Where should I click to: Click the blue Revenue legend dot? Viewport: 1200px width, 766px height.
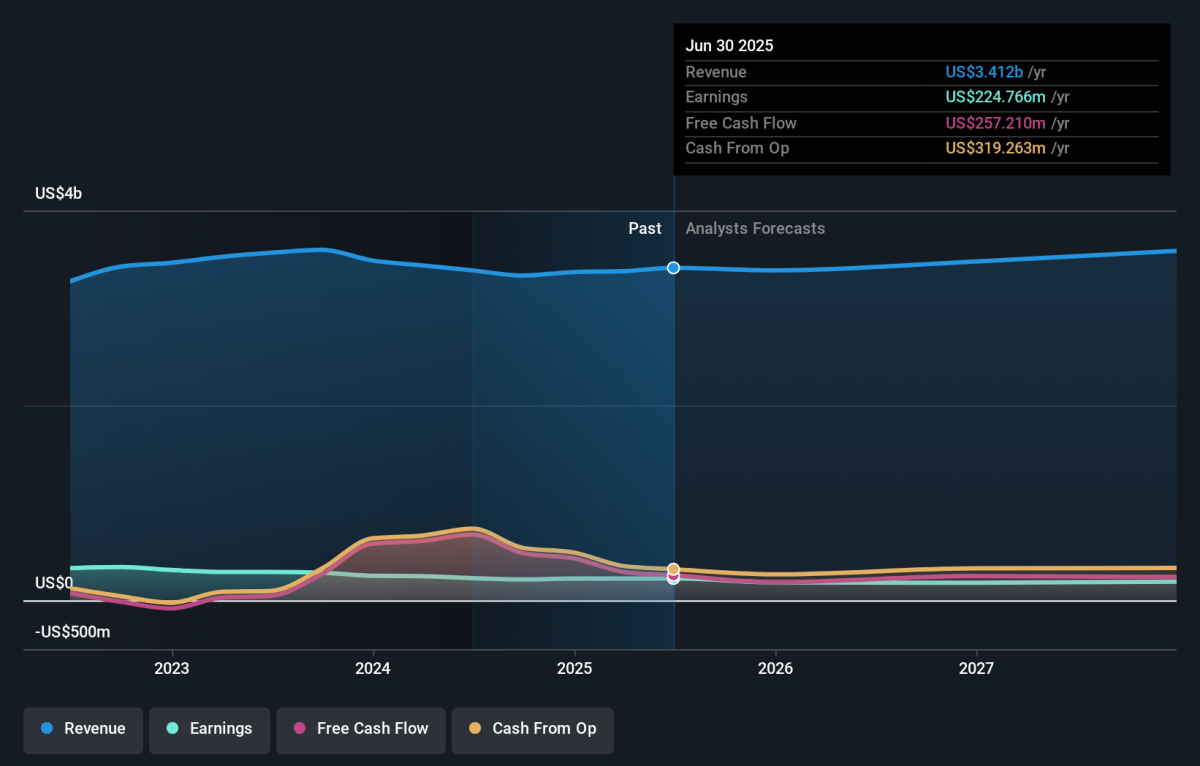(x=47, y=729)
